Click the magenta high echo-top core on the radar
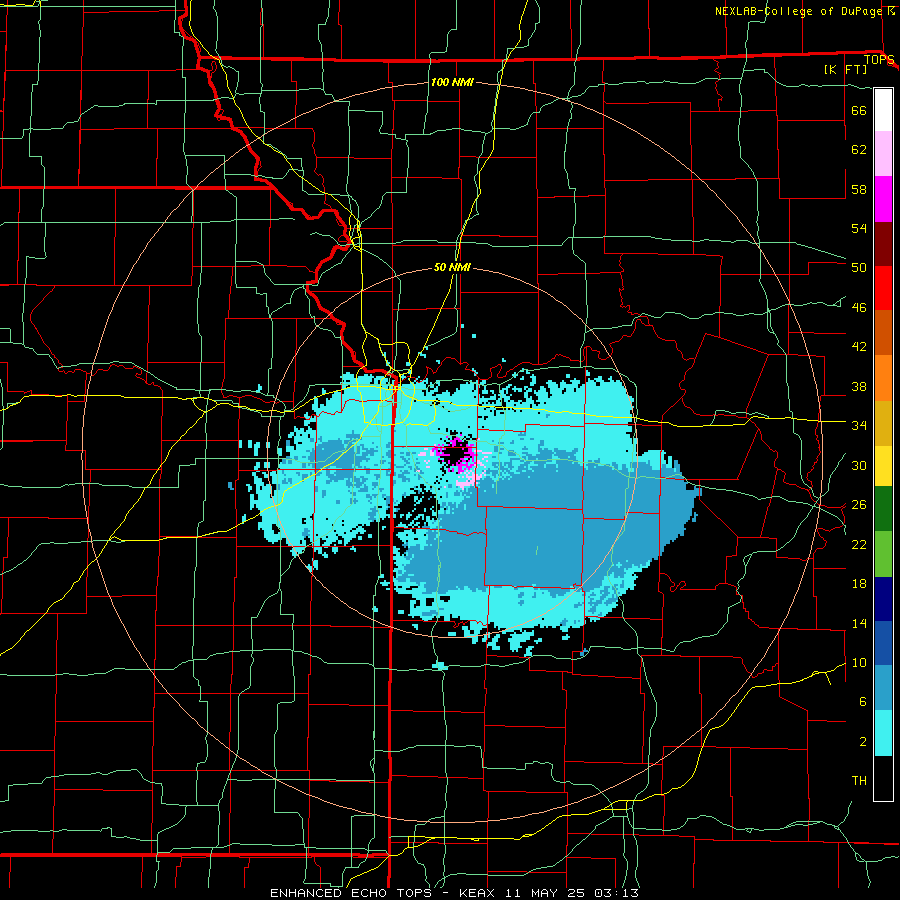900x900 pixels. pos(456,455)
